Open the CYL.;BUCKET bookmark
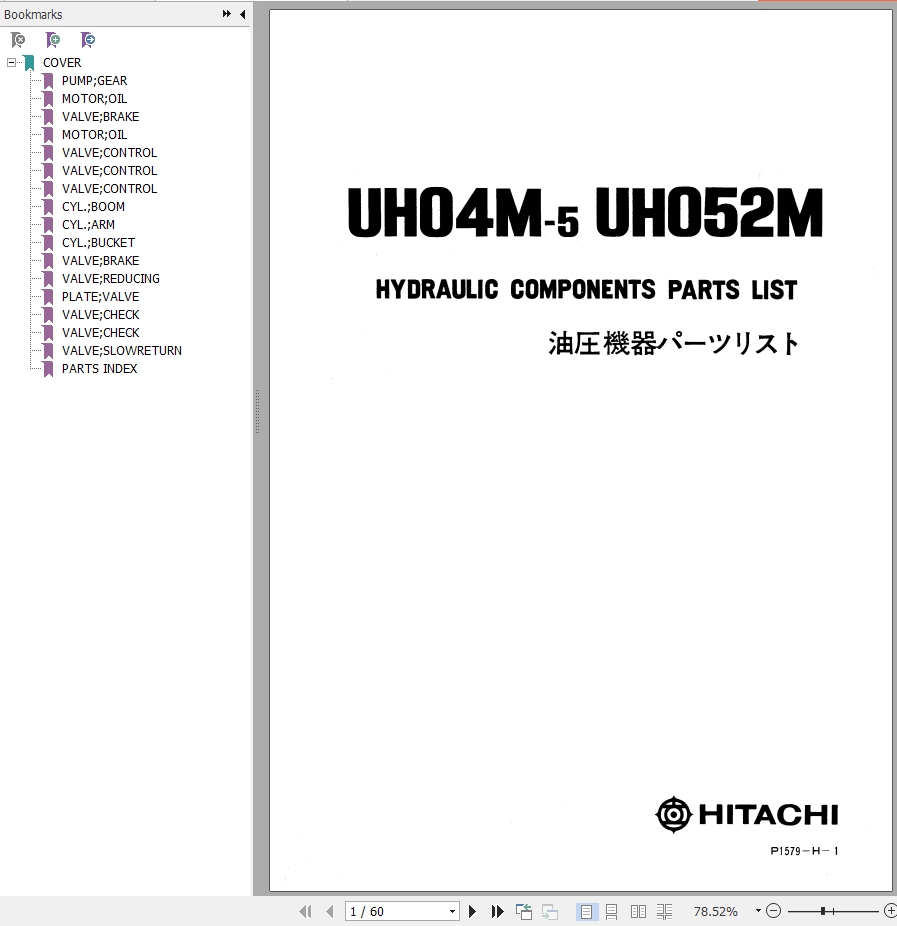The height and width of the screenshot is (926, 897). pyautogui.click(x=98, y=243)
